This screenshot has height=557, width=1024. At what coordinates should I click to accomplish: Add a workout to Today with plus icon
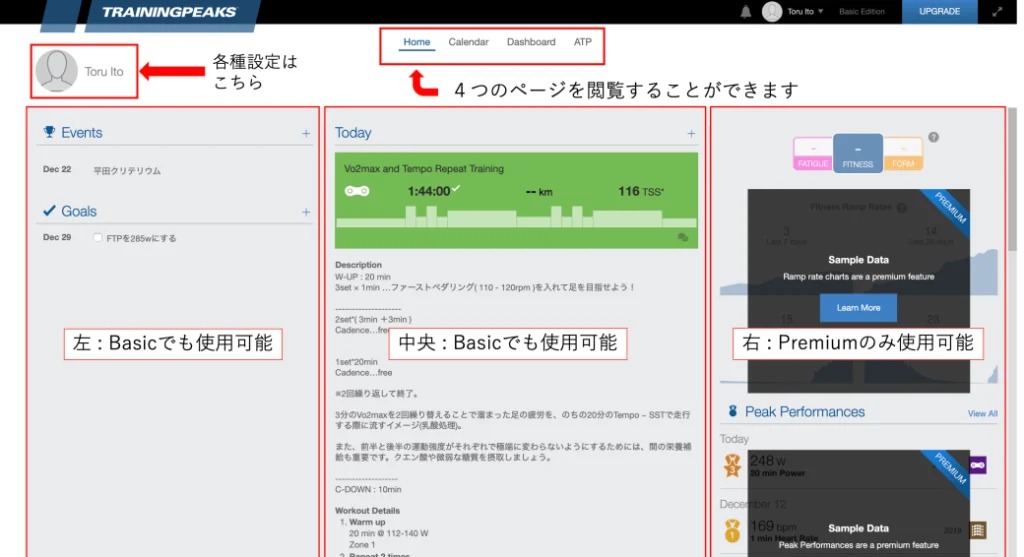coord(691,133)
